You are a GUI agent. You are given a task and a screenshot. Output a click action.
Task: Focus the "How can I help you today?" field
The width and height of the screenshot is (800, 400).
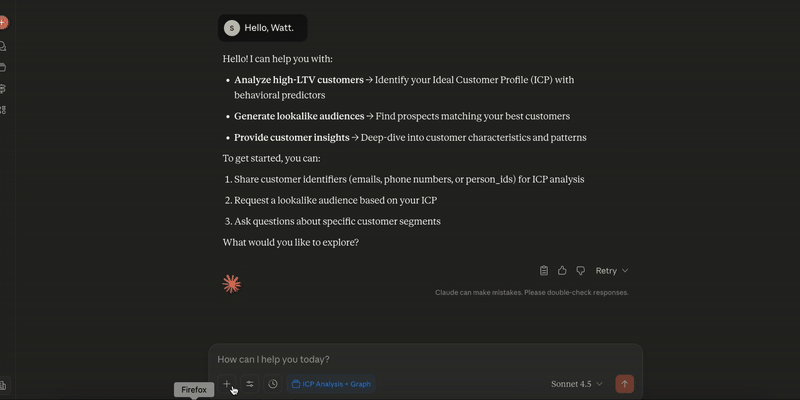(x=425, y=359)
